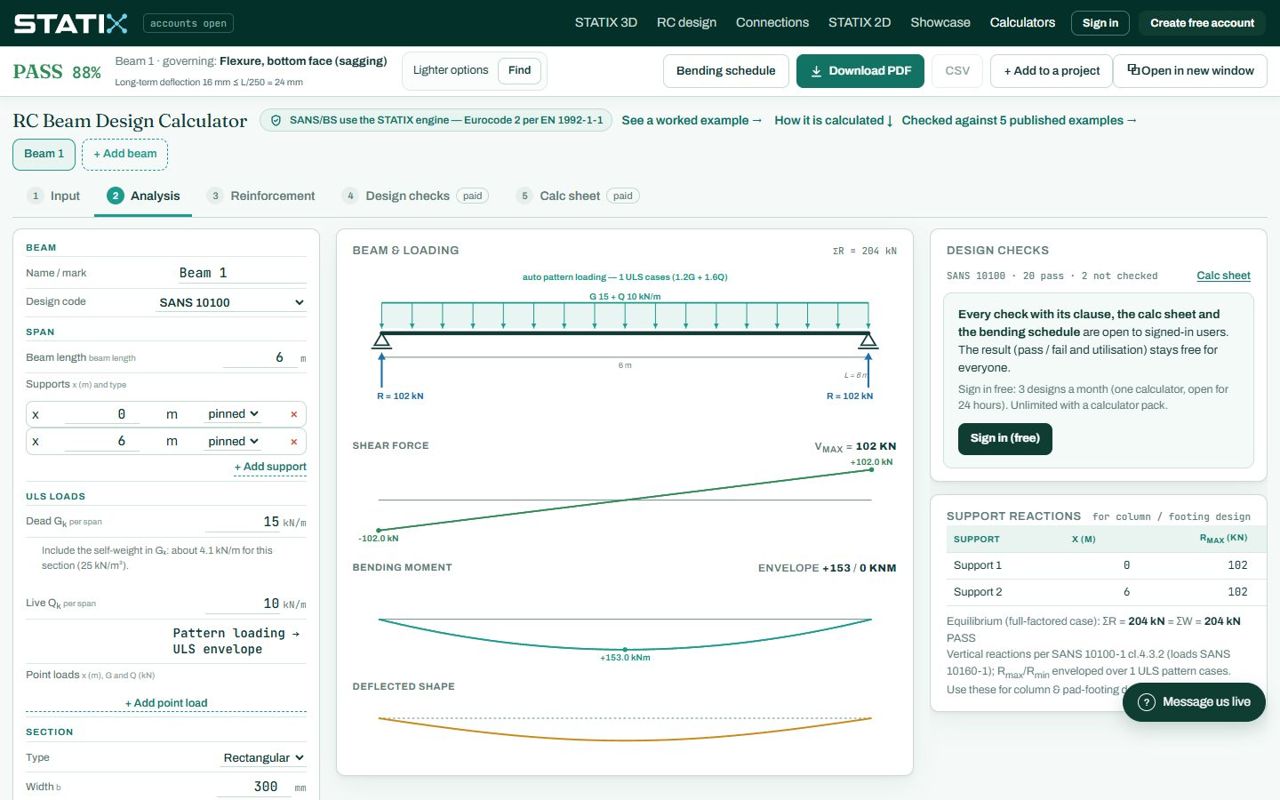Open the worked example link
This screenshot has width=1280, height=800.
click(692, 121)
